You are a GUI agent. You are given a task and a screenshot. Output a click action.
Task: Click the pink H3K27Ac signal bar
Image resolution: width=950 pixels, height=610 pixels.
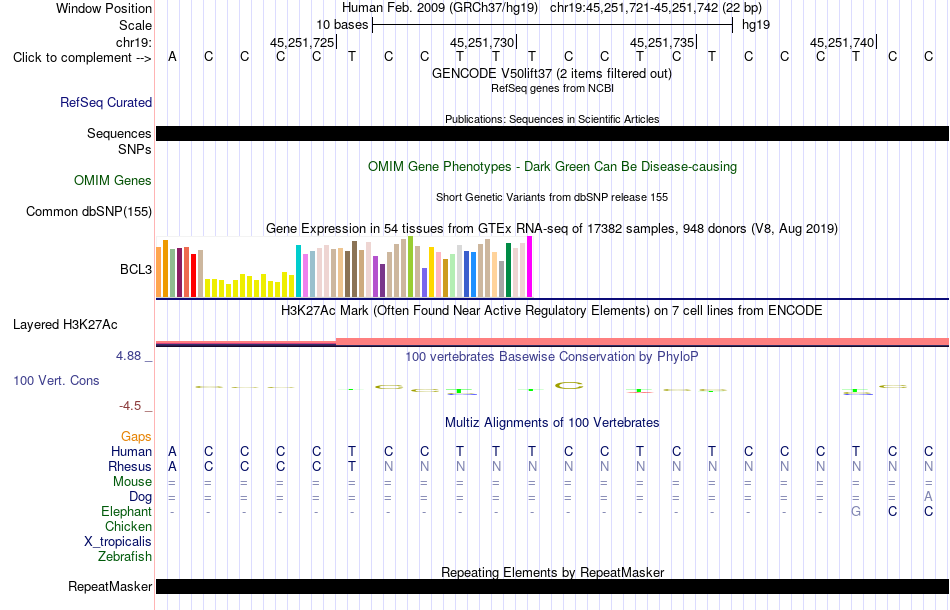point(642,342)
